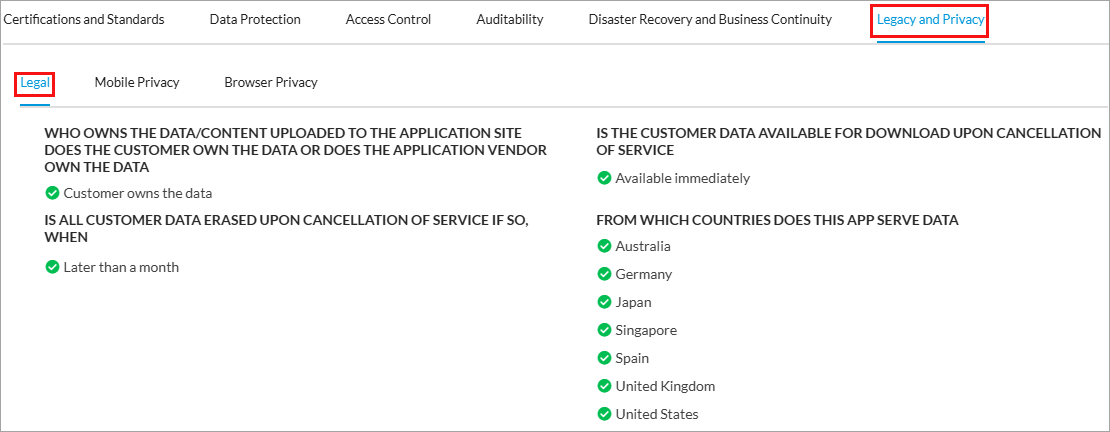Screen dimensions: 1110x432
Task: Click green check icon beside Later than a month
Action: tap(52, 267)
